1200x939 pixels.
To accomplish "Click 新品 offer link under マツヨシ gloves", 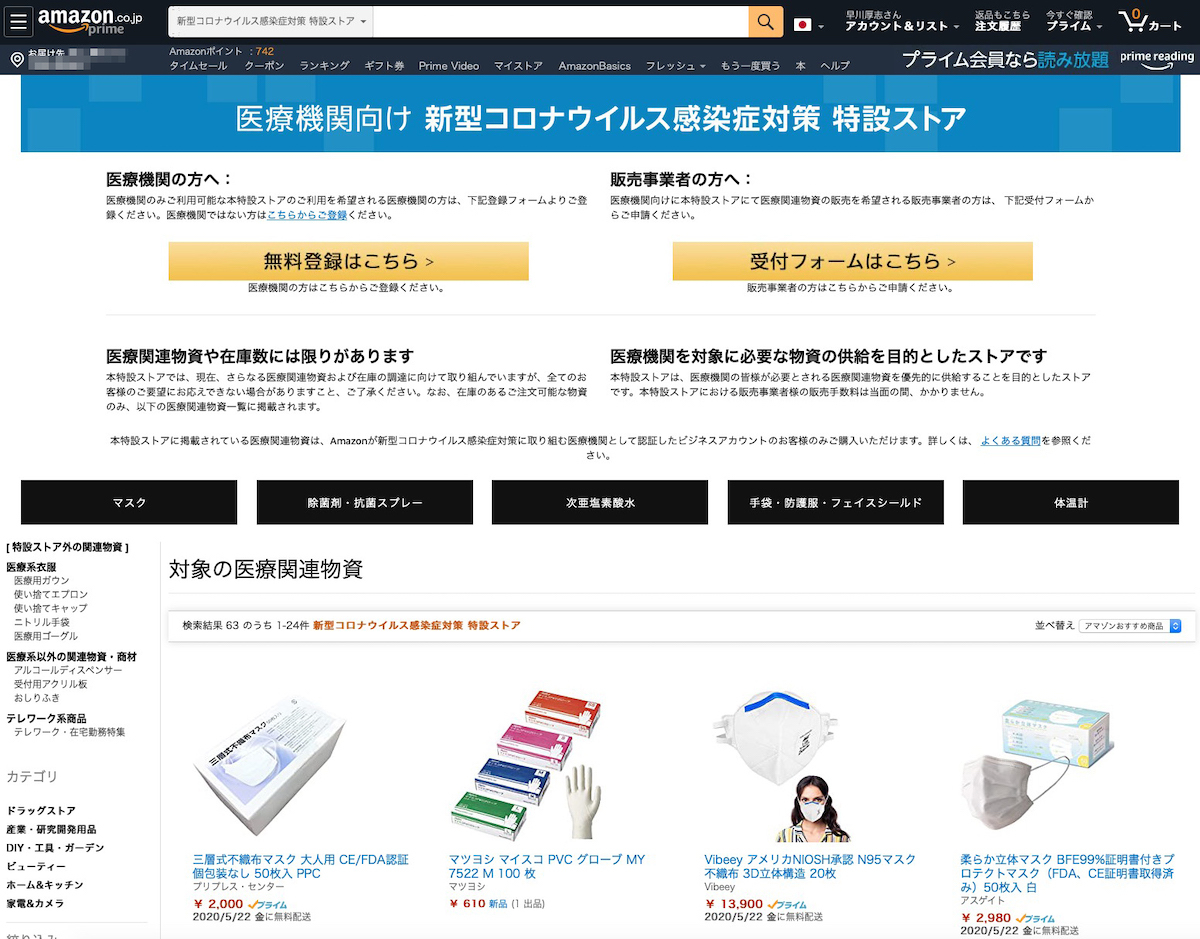I will click(x=497, y=904).
